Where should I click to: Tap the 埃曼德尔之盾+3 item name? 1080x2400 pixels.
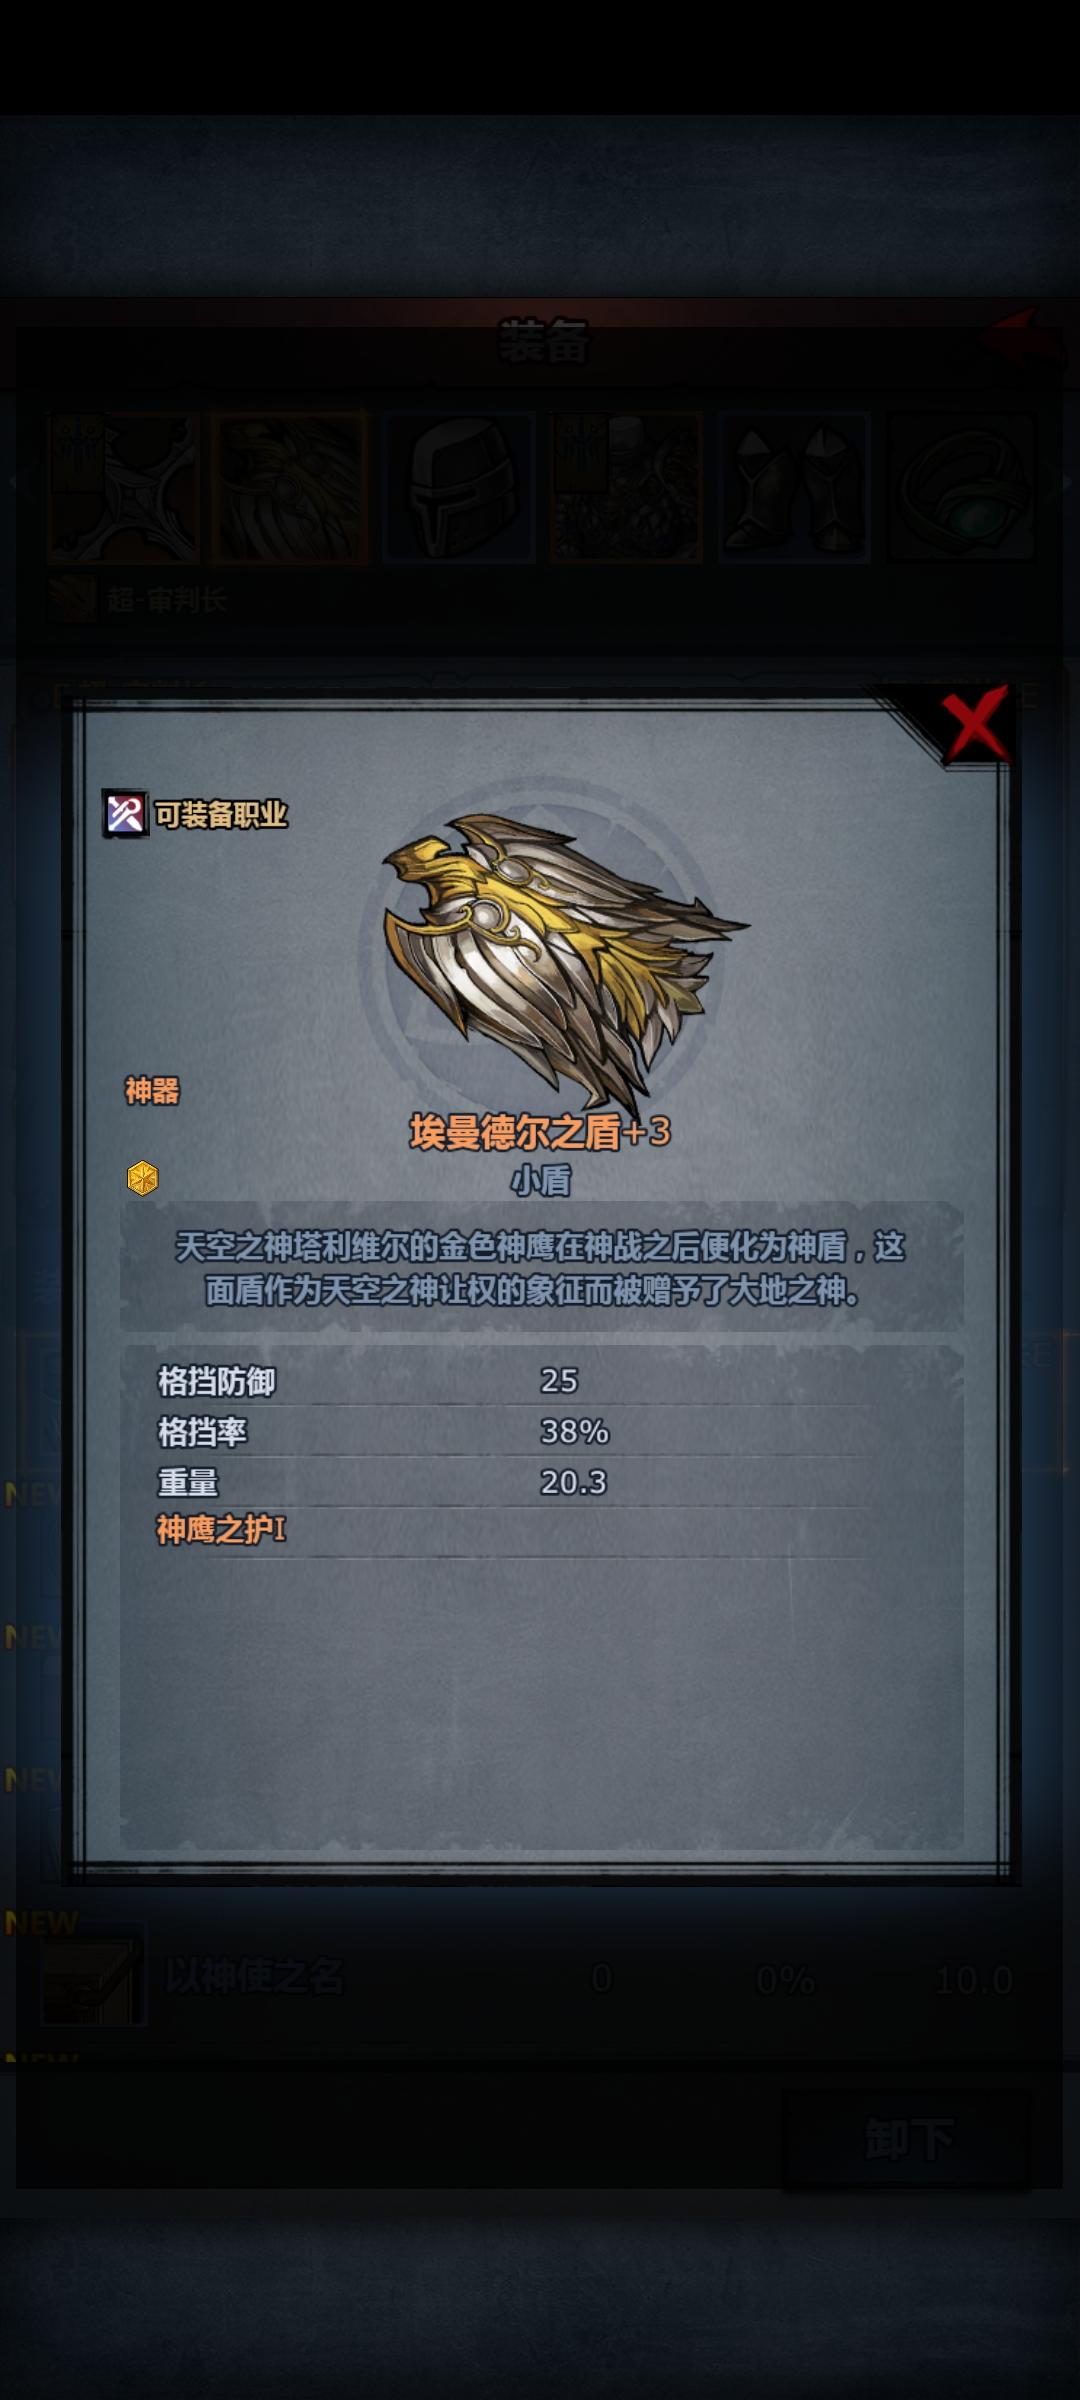pyautogui.click(x=540, y=1132)
